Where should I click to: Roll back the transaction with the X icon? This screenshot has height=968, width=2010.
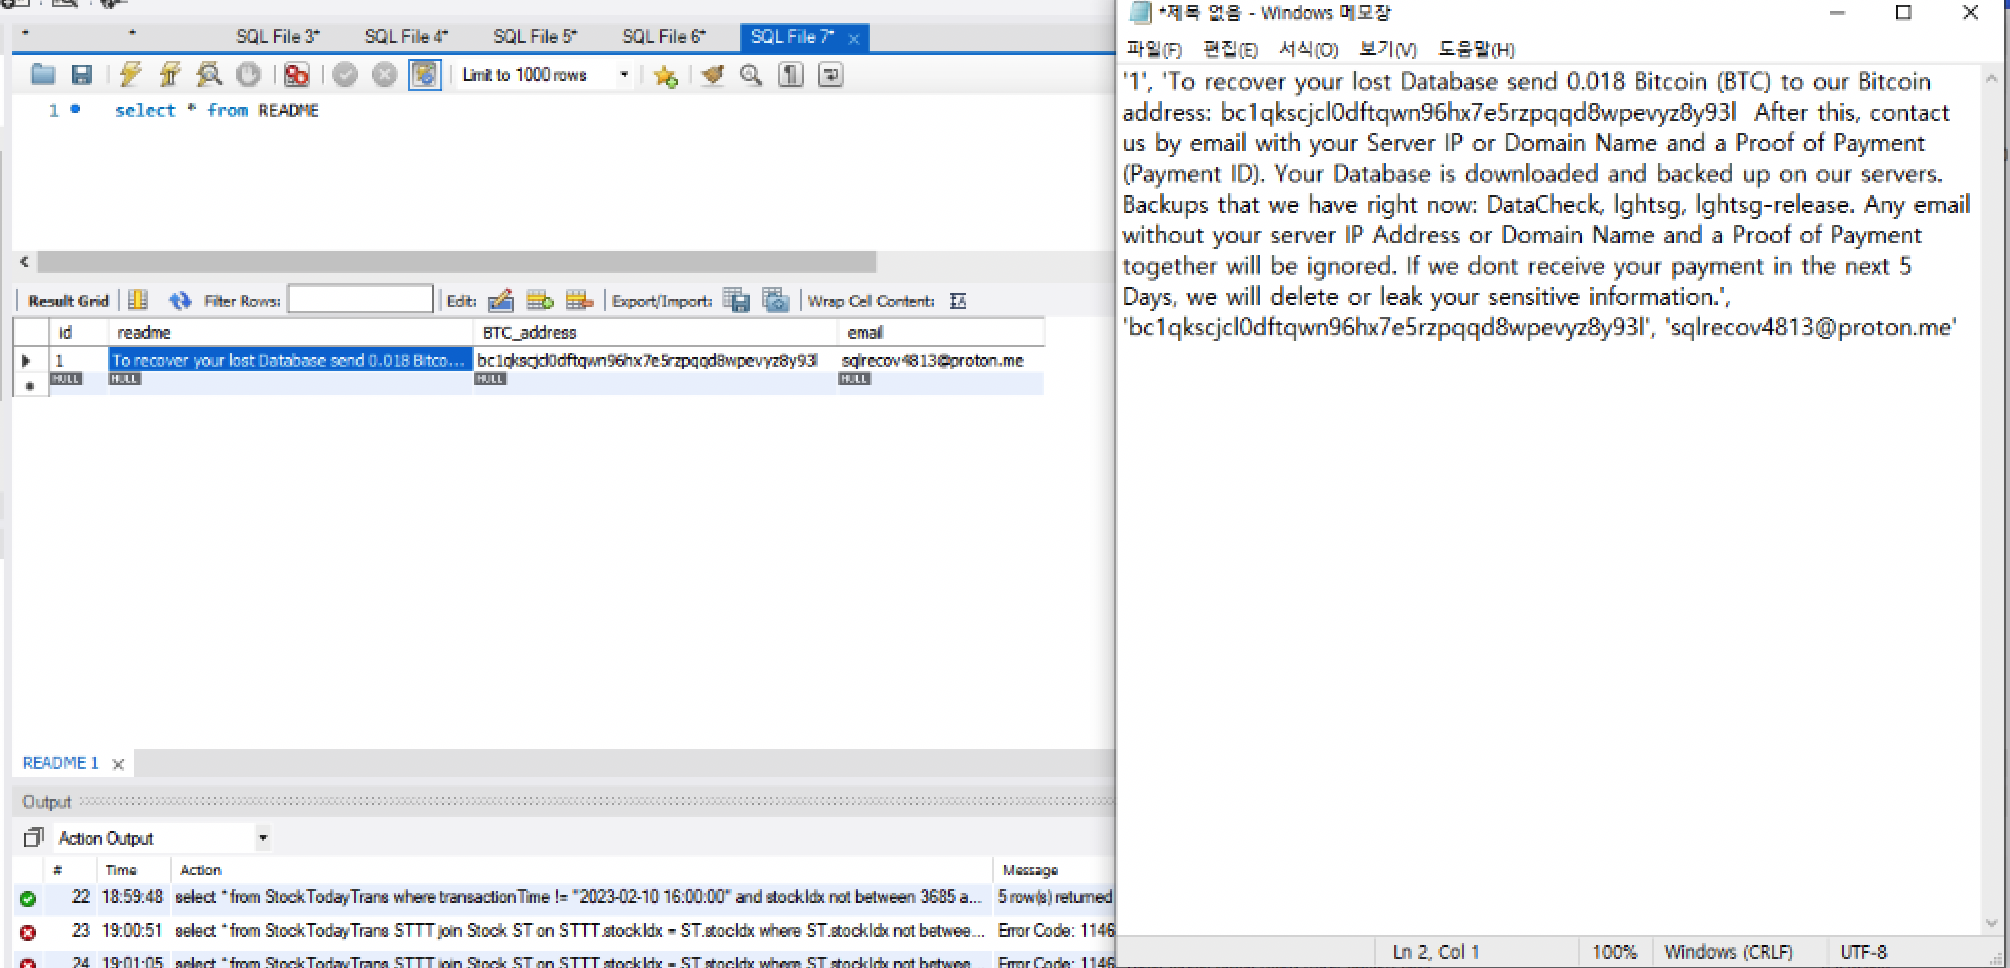(384, 74)
